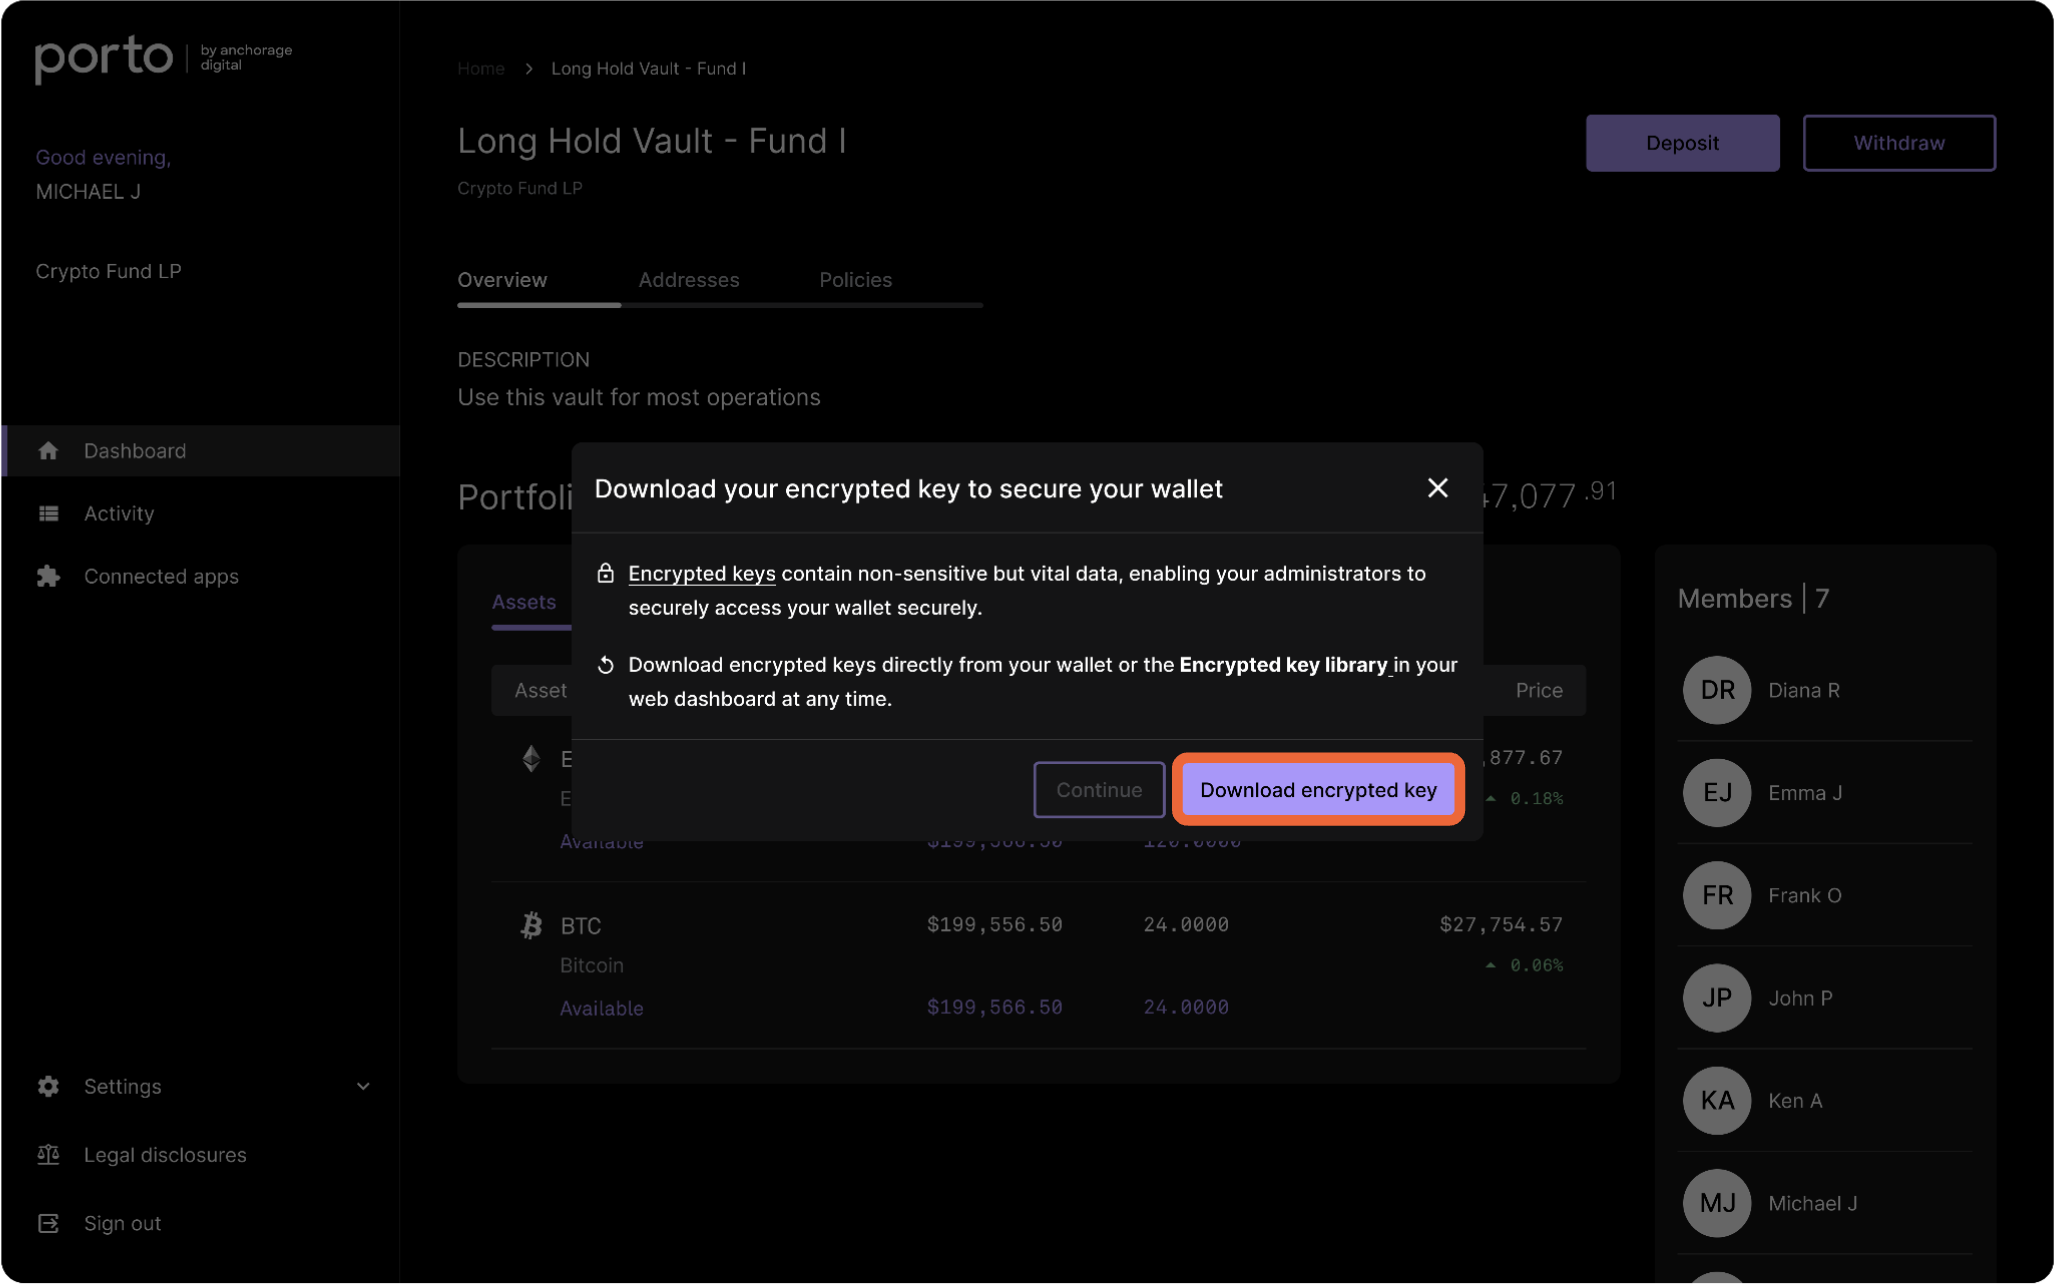This screenshot has height=1284, width=2056.
Task: Open the Policies tab
Action: pyautogui.click(x=855, y=280)
